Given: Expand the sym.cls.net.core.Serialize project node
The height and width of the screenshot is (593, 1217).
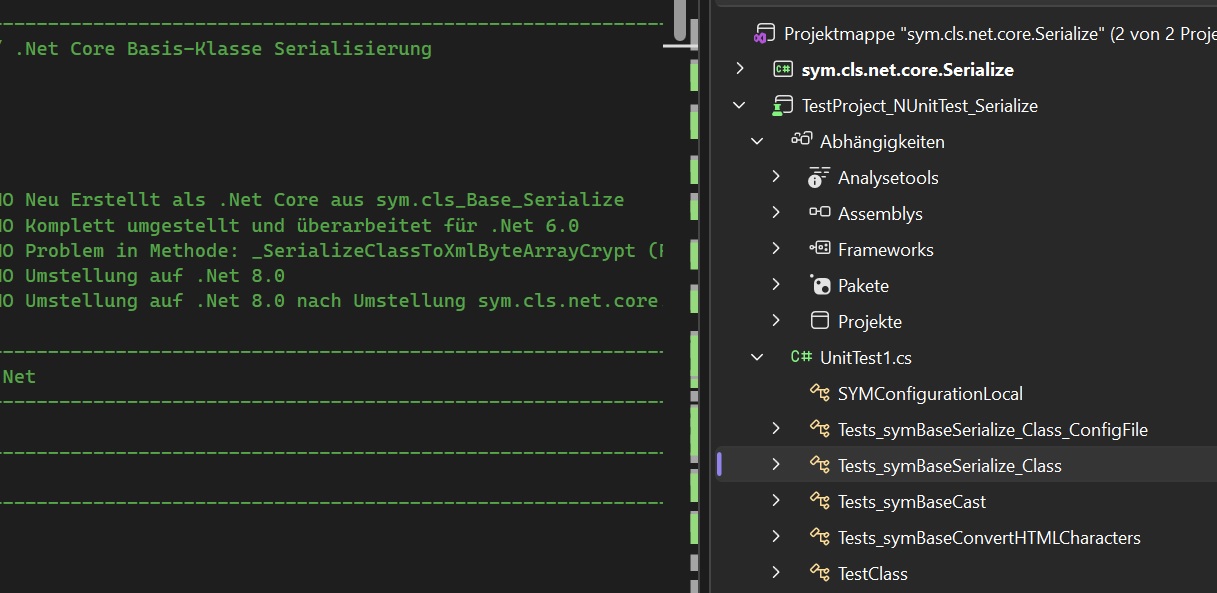Looking at the screenshot, I should tap(739, 69).
